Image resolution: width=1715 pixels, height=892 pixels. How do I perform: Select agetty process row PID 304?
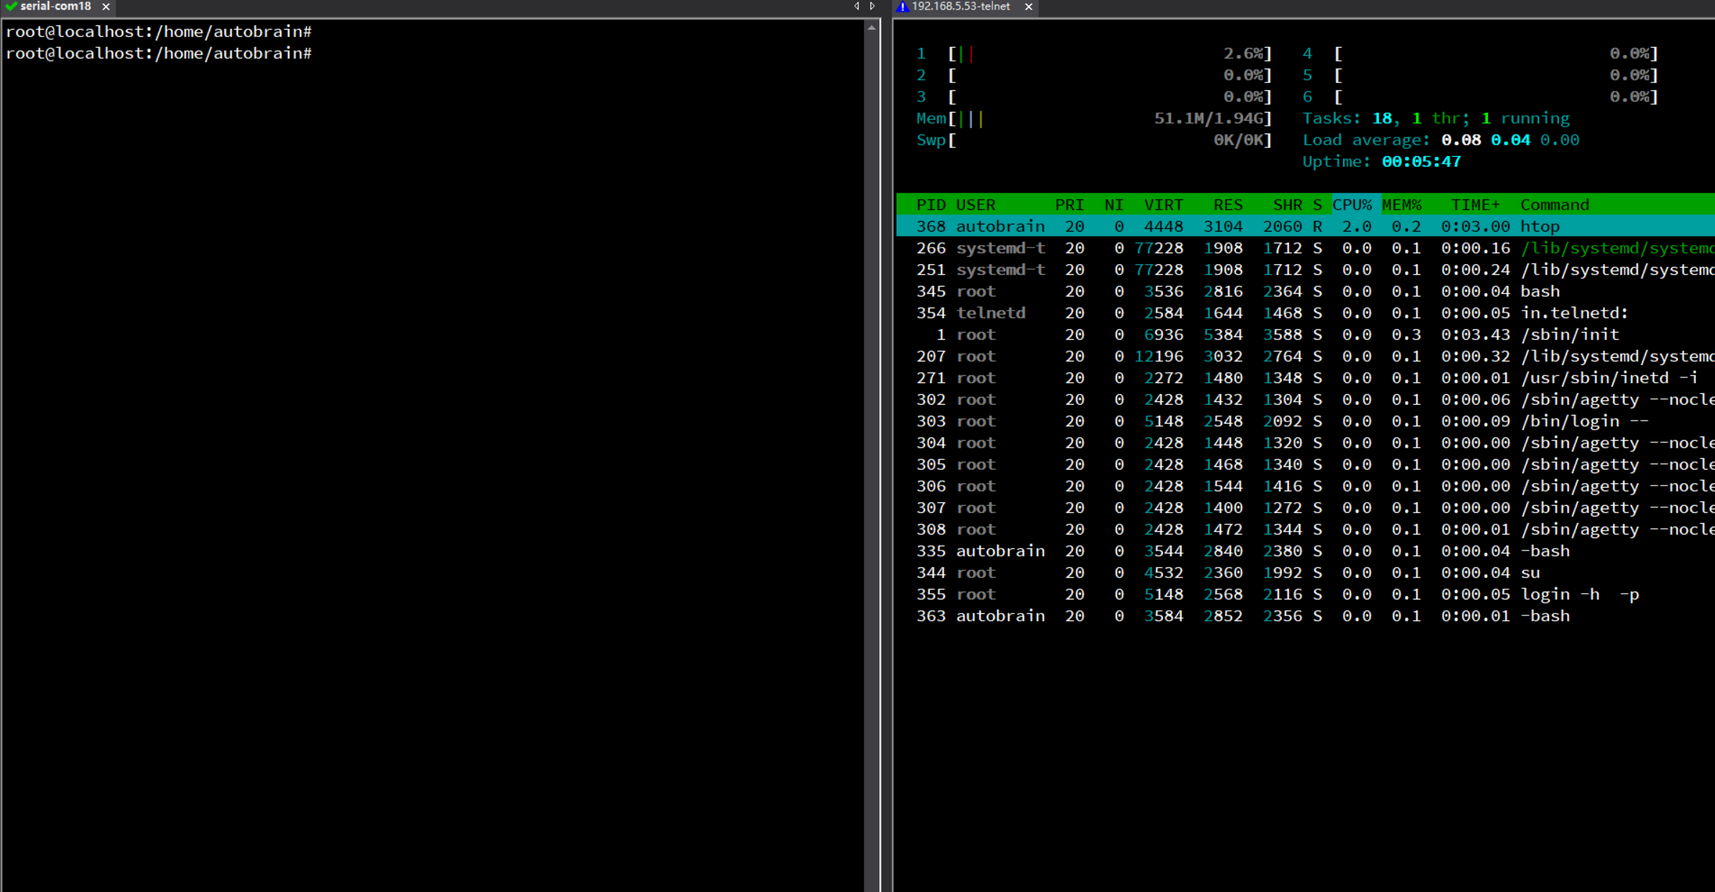point(1306,443)
